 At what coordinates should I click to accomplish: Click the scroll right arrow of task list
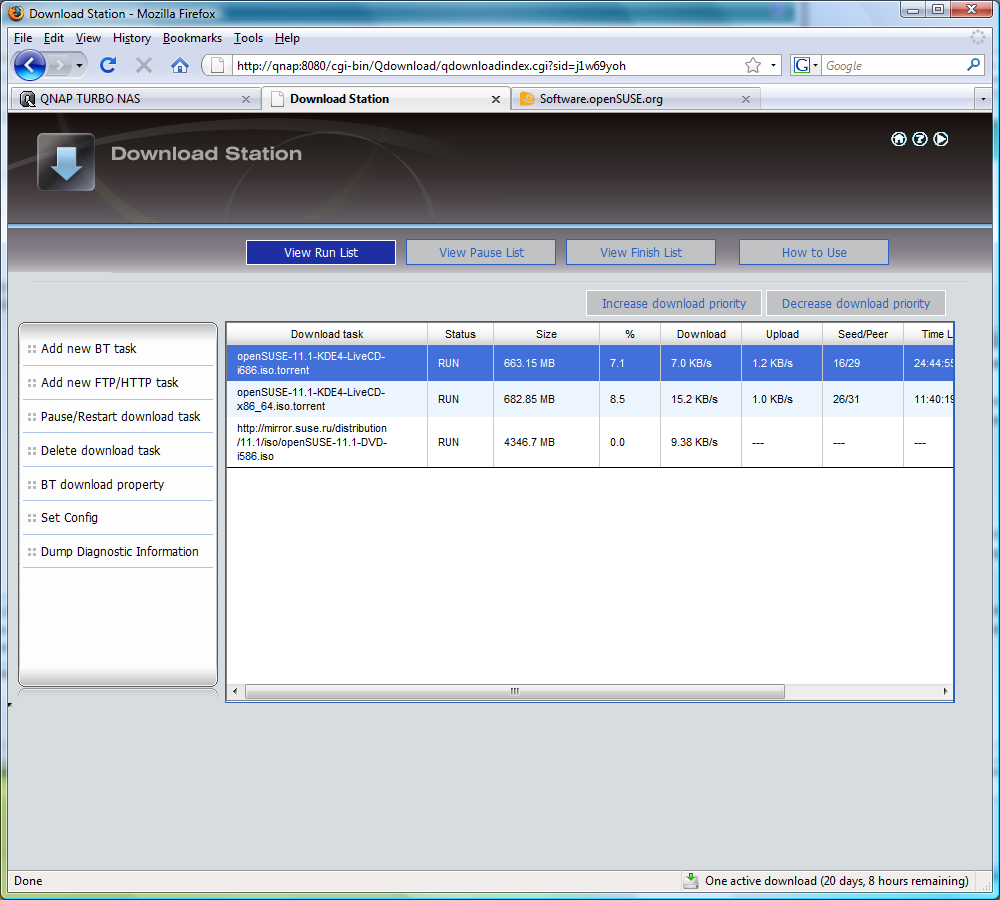(x=945, y=691)
